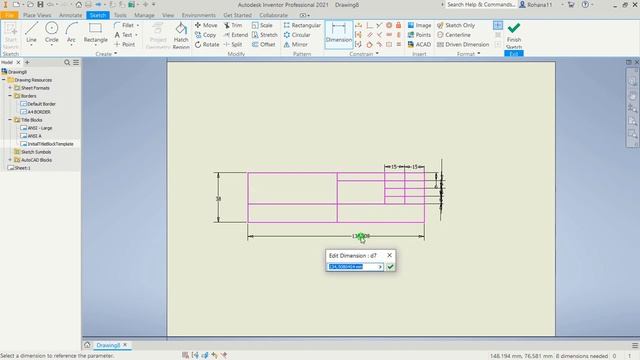Apply the concentric constraint
The height and width of the screenshot is (360, 640).
click(x=389, y=25)
